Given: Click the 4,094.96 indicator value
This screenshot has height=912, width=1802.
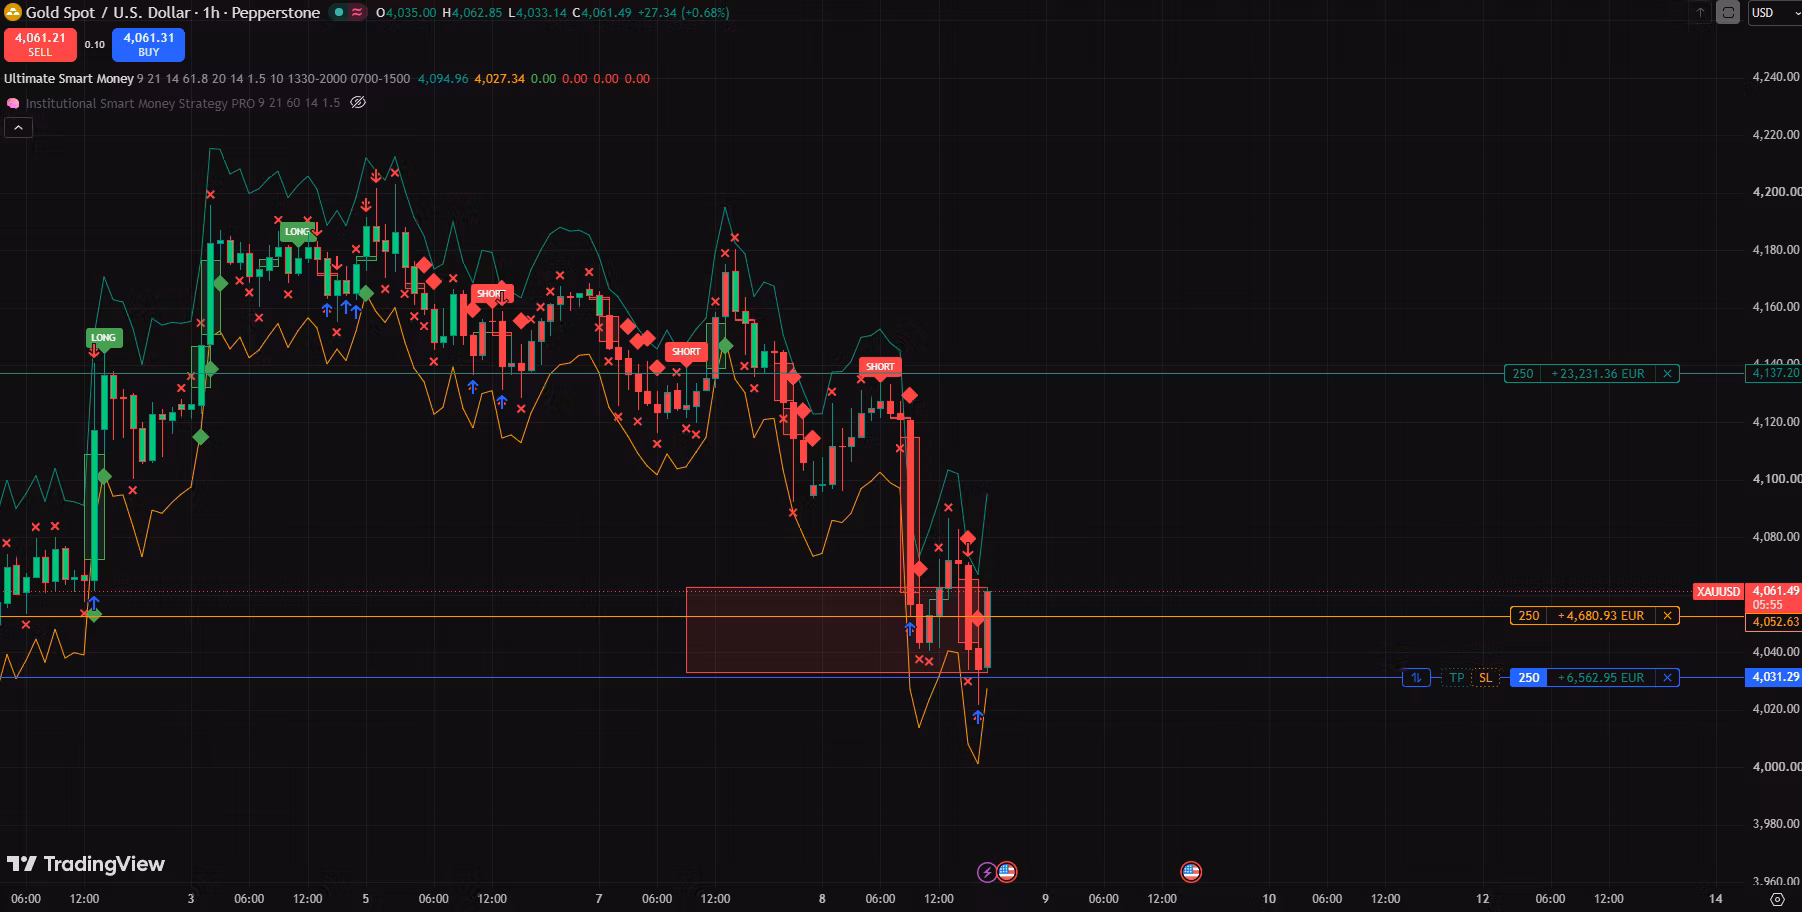Looking at the screenshot, I should pyautogui.click(x=443, y=78).
